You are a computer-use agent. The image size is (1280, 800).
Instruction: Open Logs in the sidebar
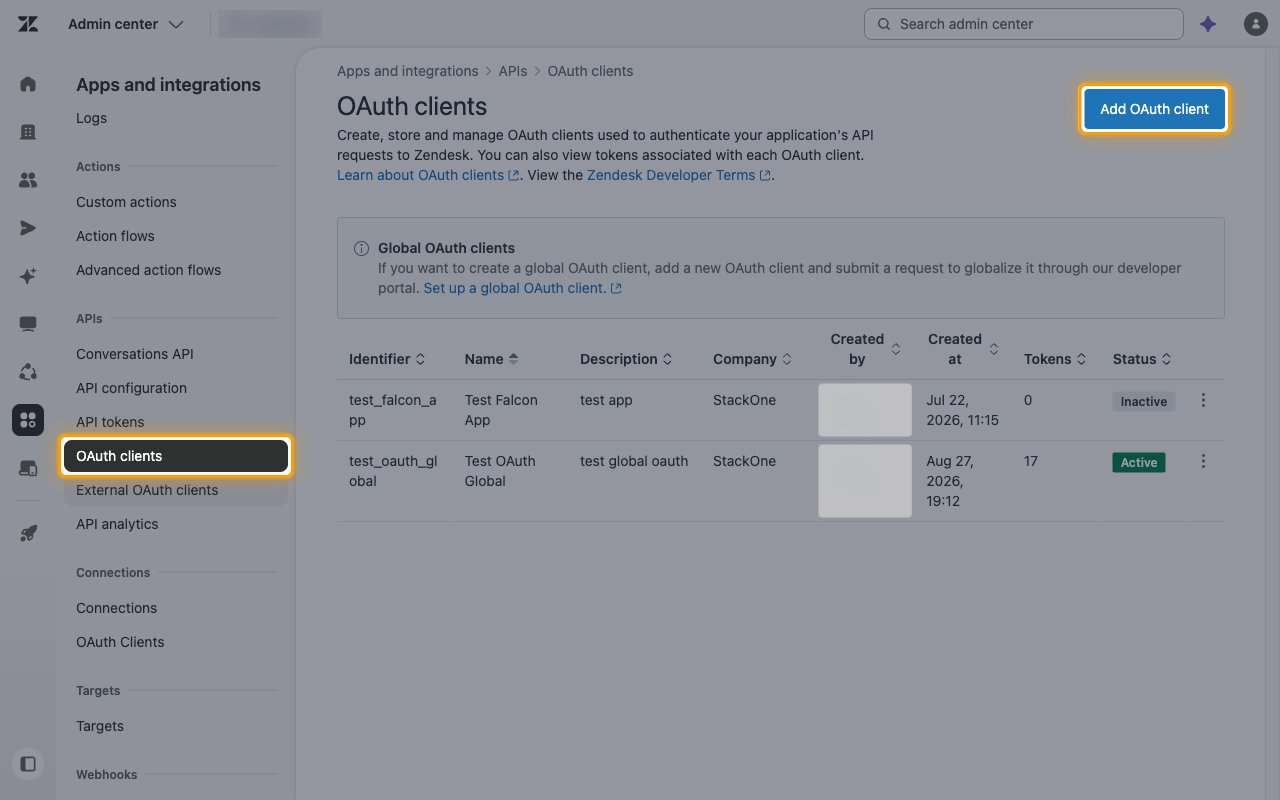point(91,118)
